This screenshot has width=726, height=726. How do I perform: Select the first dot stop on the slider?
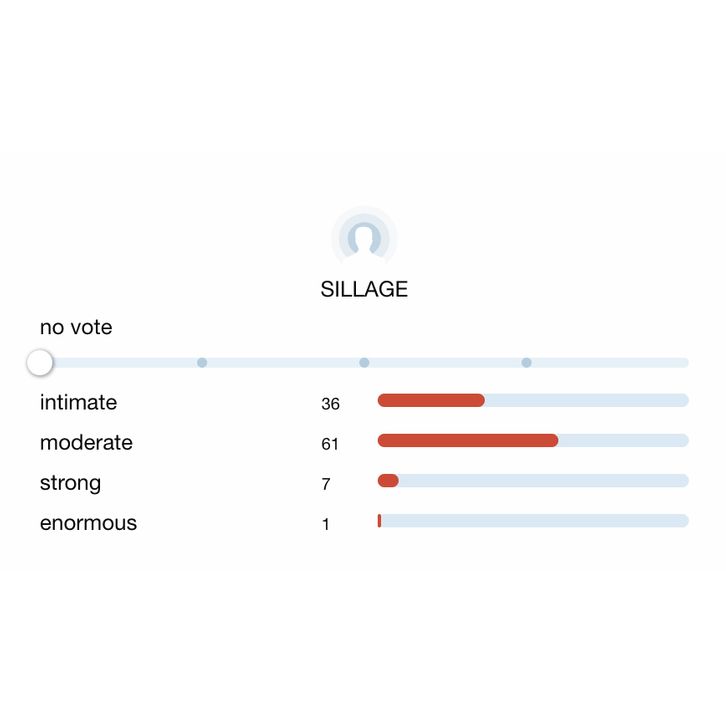202,363
